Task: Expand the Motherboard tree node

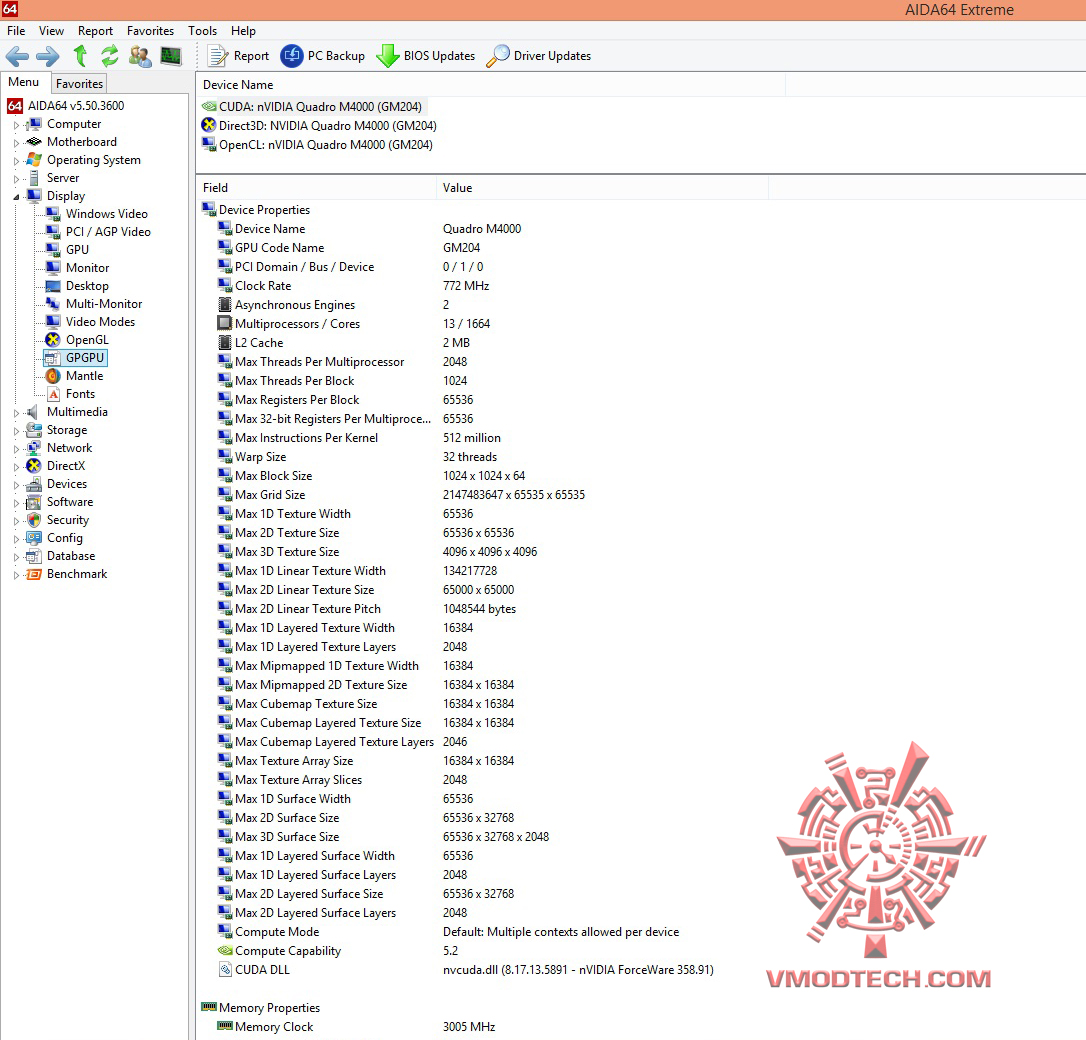Action: [x=16, y=143]
